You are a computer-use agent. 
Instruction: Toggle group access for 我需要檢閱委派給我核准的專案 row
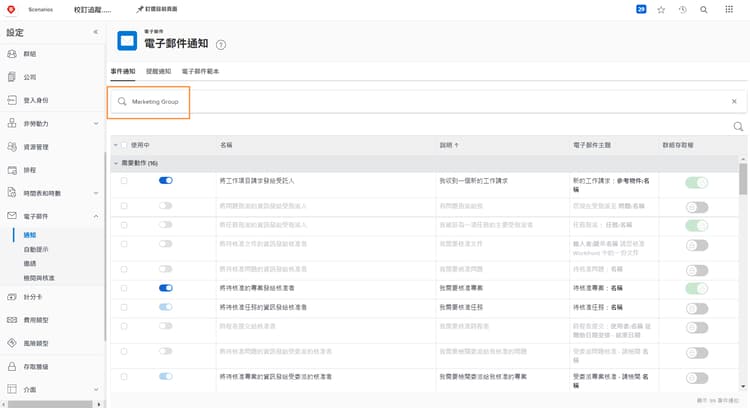(696, 378)
